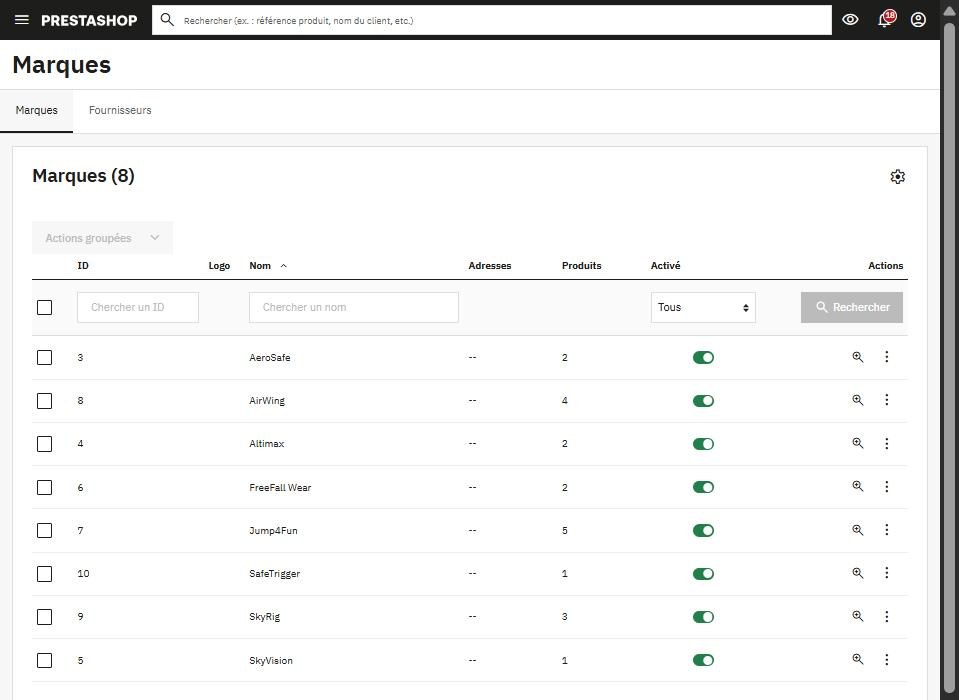The width and height of the screenshot is (959, 700).
Task: Open more actions menu for AeroSafe
Action: tap(887, 356)
